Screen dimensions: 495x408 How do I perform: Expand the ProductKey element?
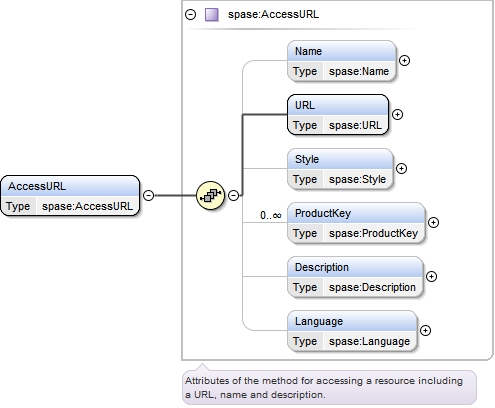433,223
